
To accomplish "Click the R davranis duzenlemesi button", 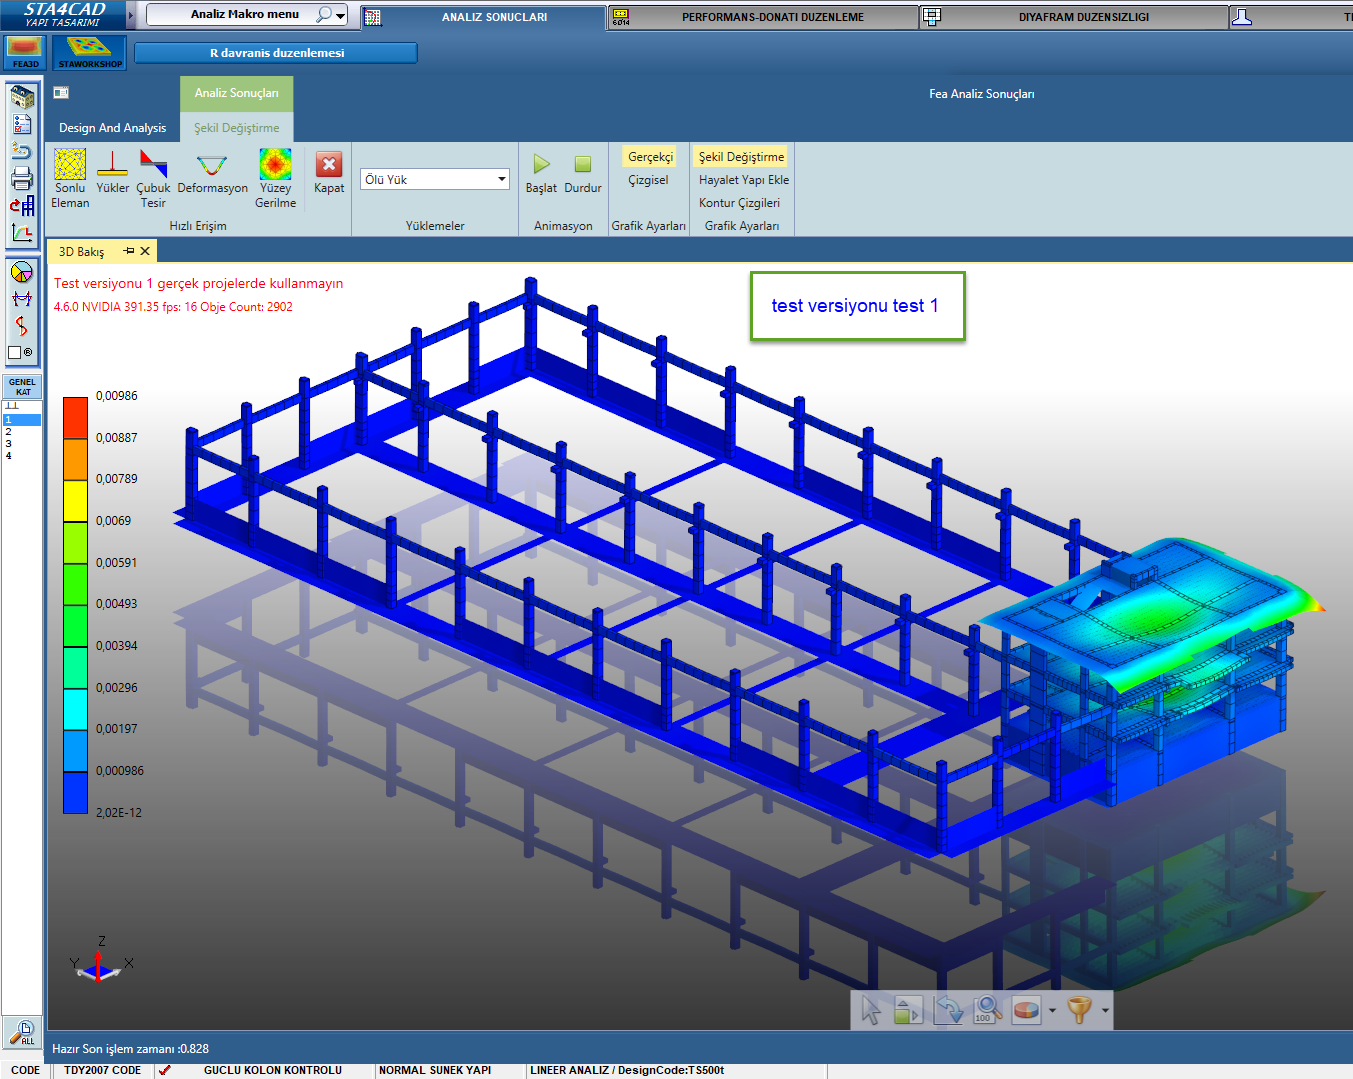I will 276,53.
